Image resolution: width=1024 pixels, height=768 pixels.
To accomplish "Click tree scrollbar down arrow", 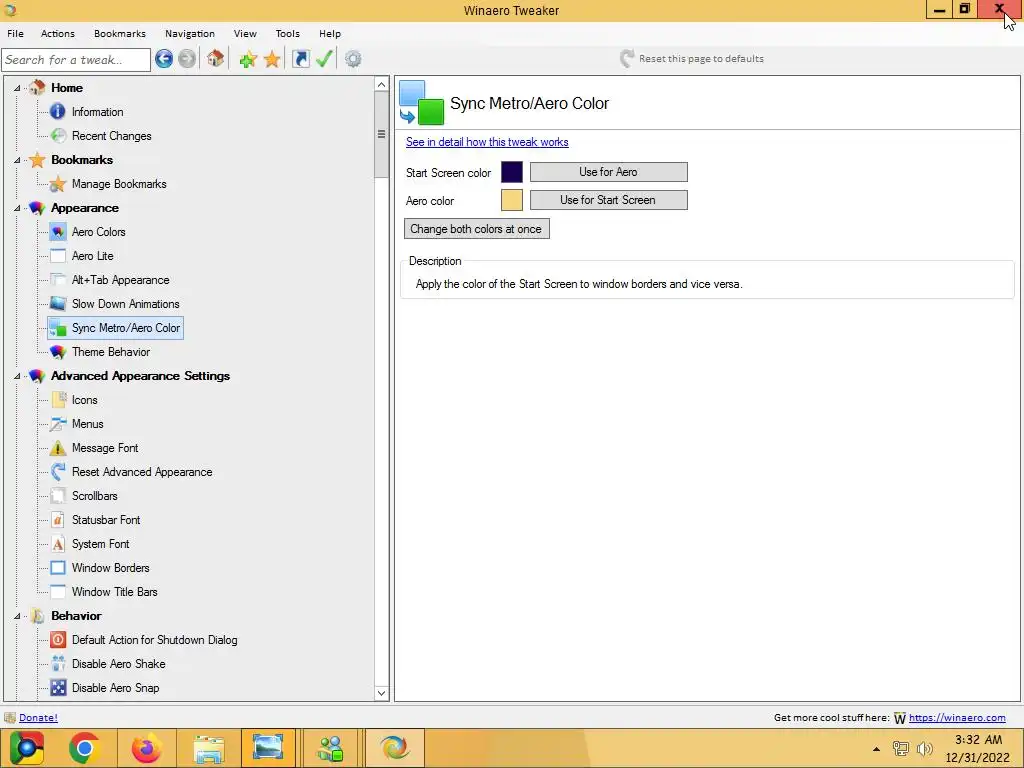I will (x=381, y=693).
